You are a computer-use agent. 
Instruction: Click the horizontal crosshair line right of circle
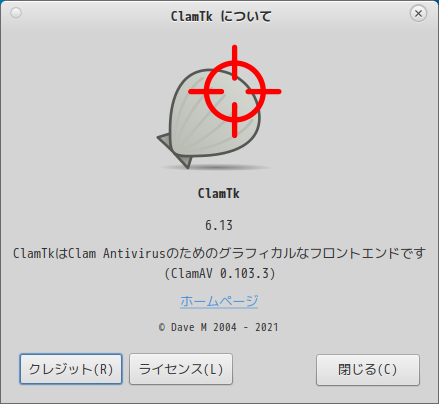tap(264, 91)
